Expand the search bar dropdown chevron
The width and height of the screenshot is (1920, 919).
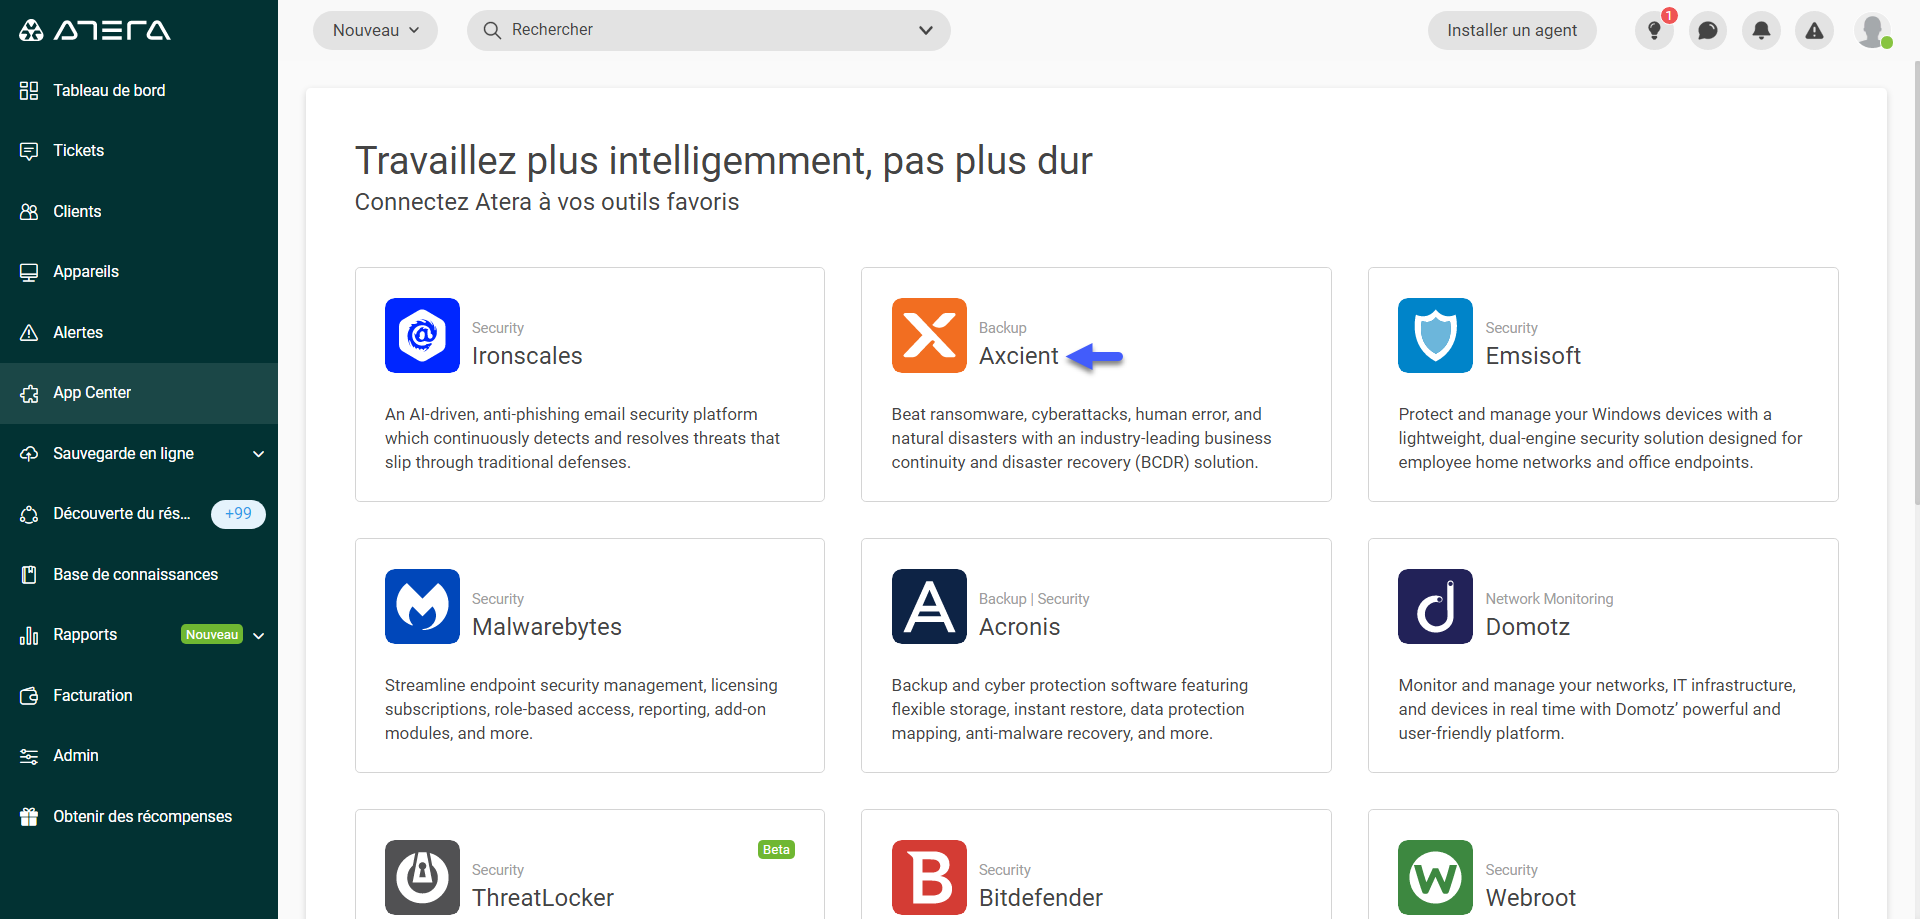[x=926, y=31]
